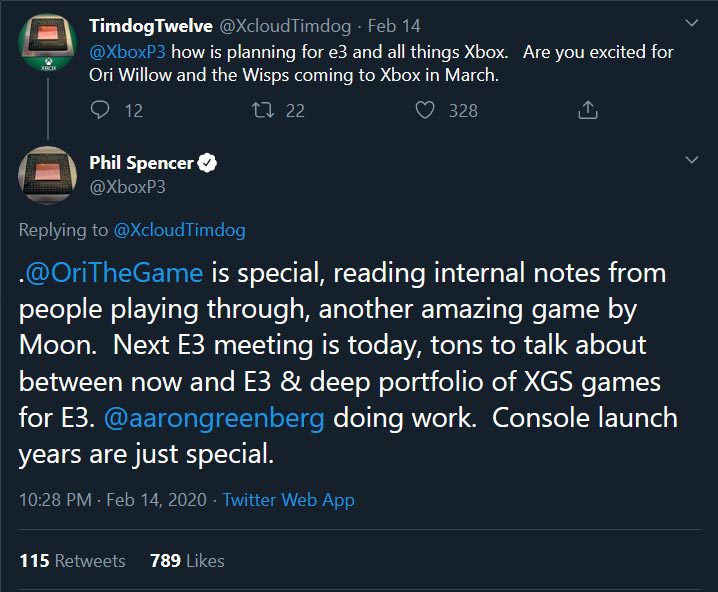Viewport: 718px width, 592px height.
Task: View the 789 Likes list
Action: coord(187,560)
